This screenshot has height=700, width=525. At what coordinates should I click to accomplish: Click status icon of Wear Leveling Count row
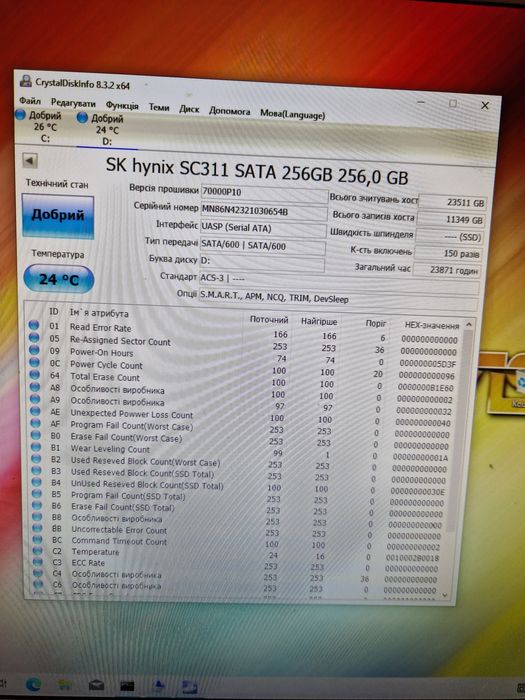36,446
